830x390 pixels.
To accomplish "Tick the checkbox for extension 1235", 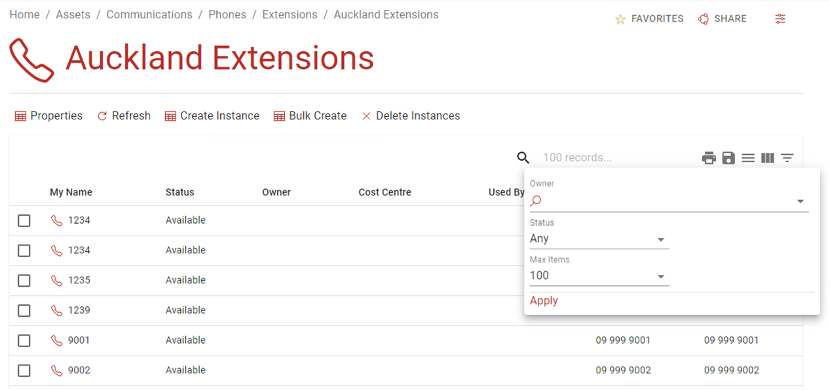I will 24,281.
